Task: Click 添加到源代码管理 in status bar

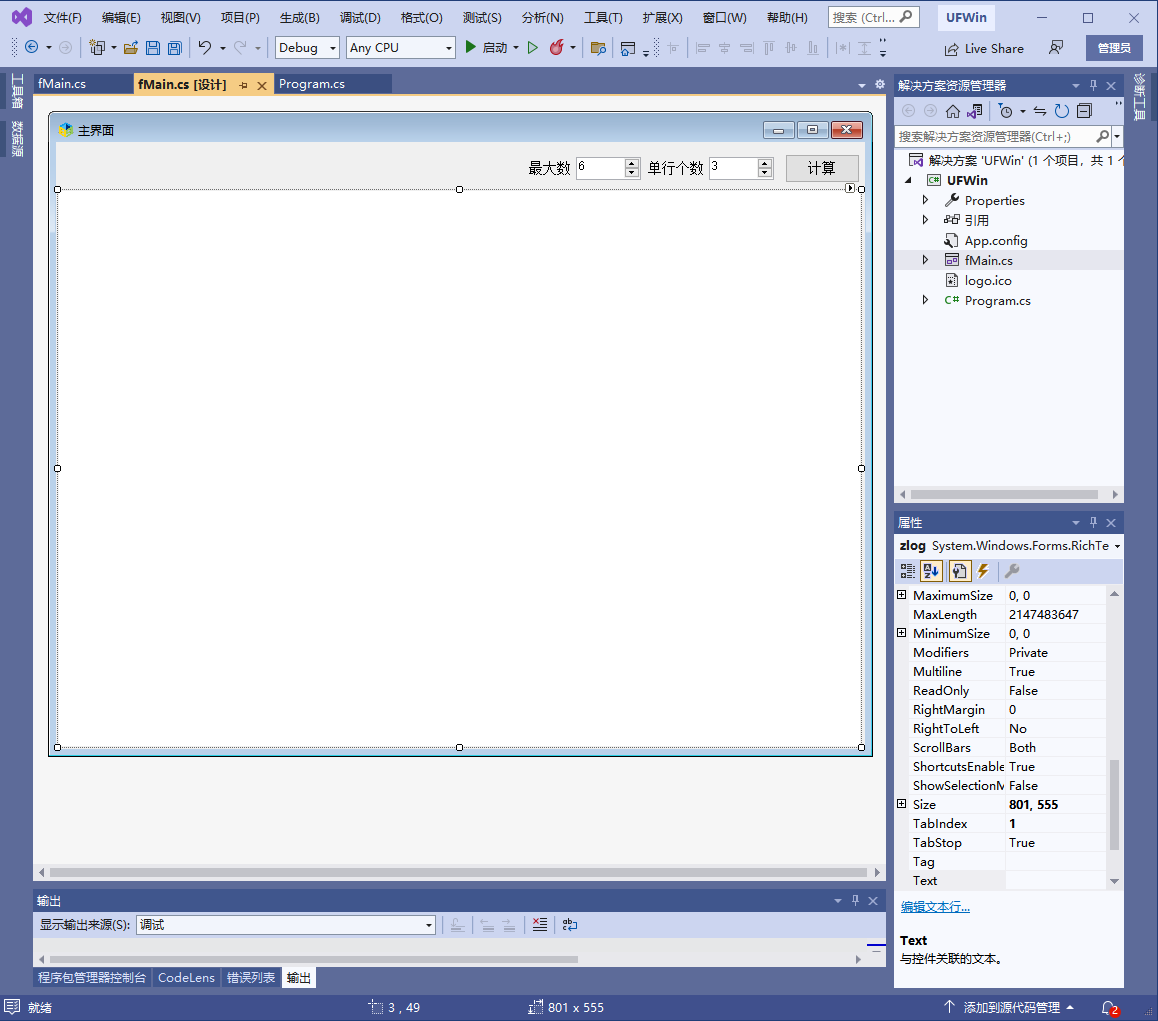Action: tap(1011, 1008)
